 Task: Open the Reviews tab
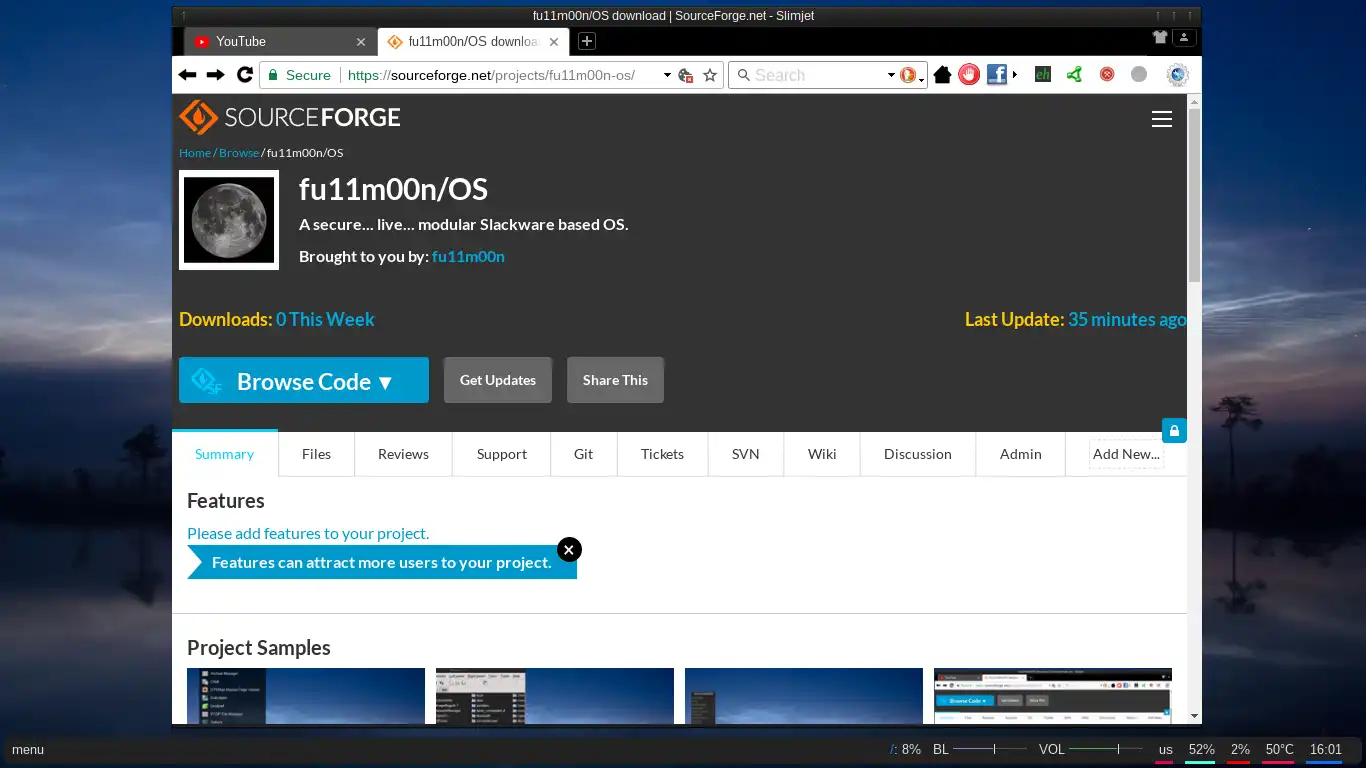[x=403, y=454]
